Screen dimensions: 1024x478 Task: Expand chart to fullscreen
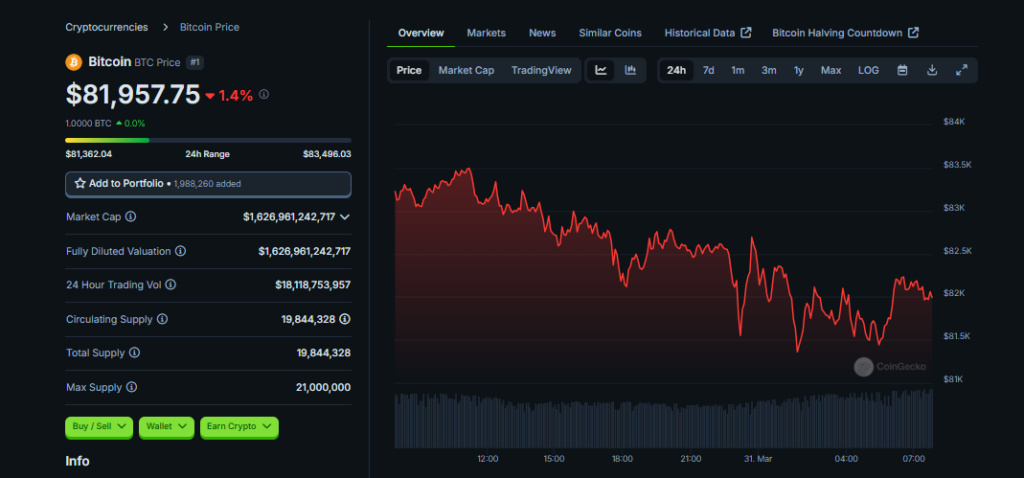(x=961, y=71)
